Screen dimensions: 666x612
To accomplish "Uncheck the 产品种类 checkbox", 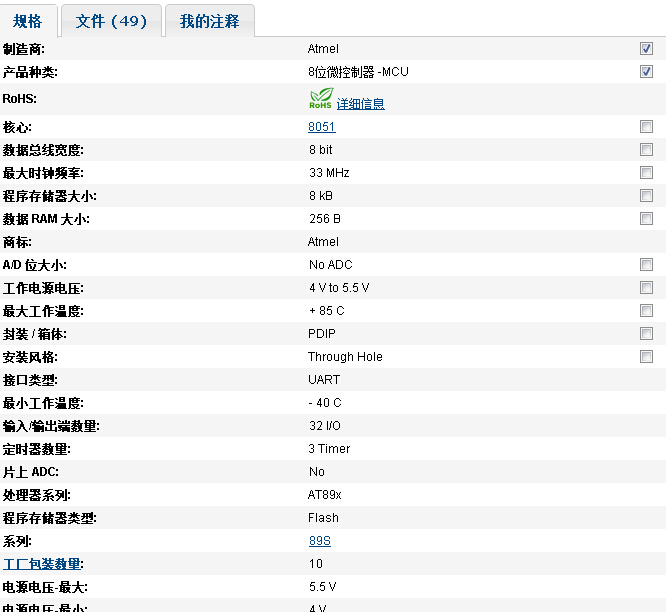I will 646,72.
